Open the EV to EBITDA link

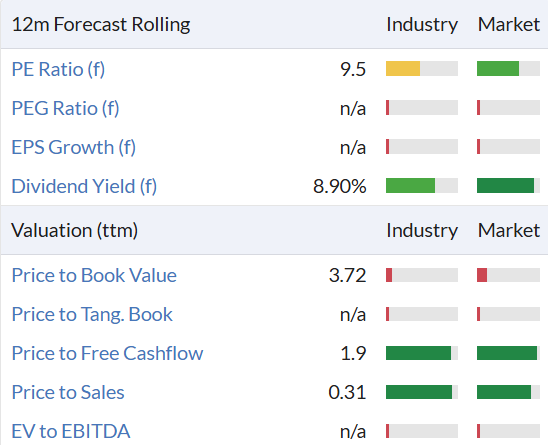[71, 431]
